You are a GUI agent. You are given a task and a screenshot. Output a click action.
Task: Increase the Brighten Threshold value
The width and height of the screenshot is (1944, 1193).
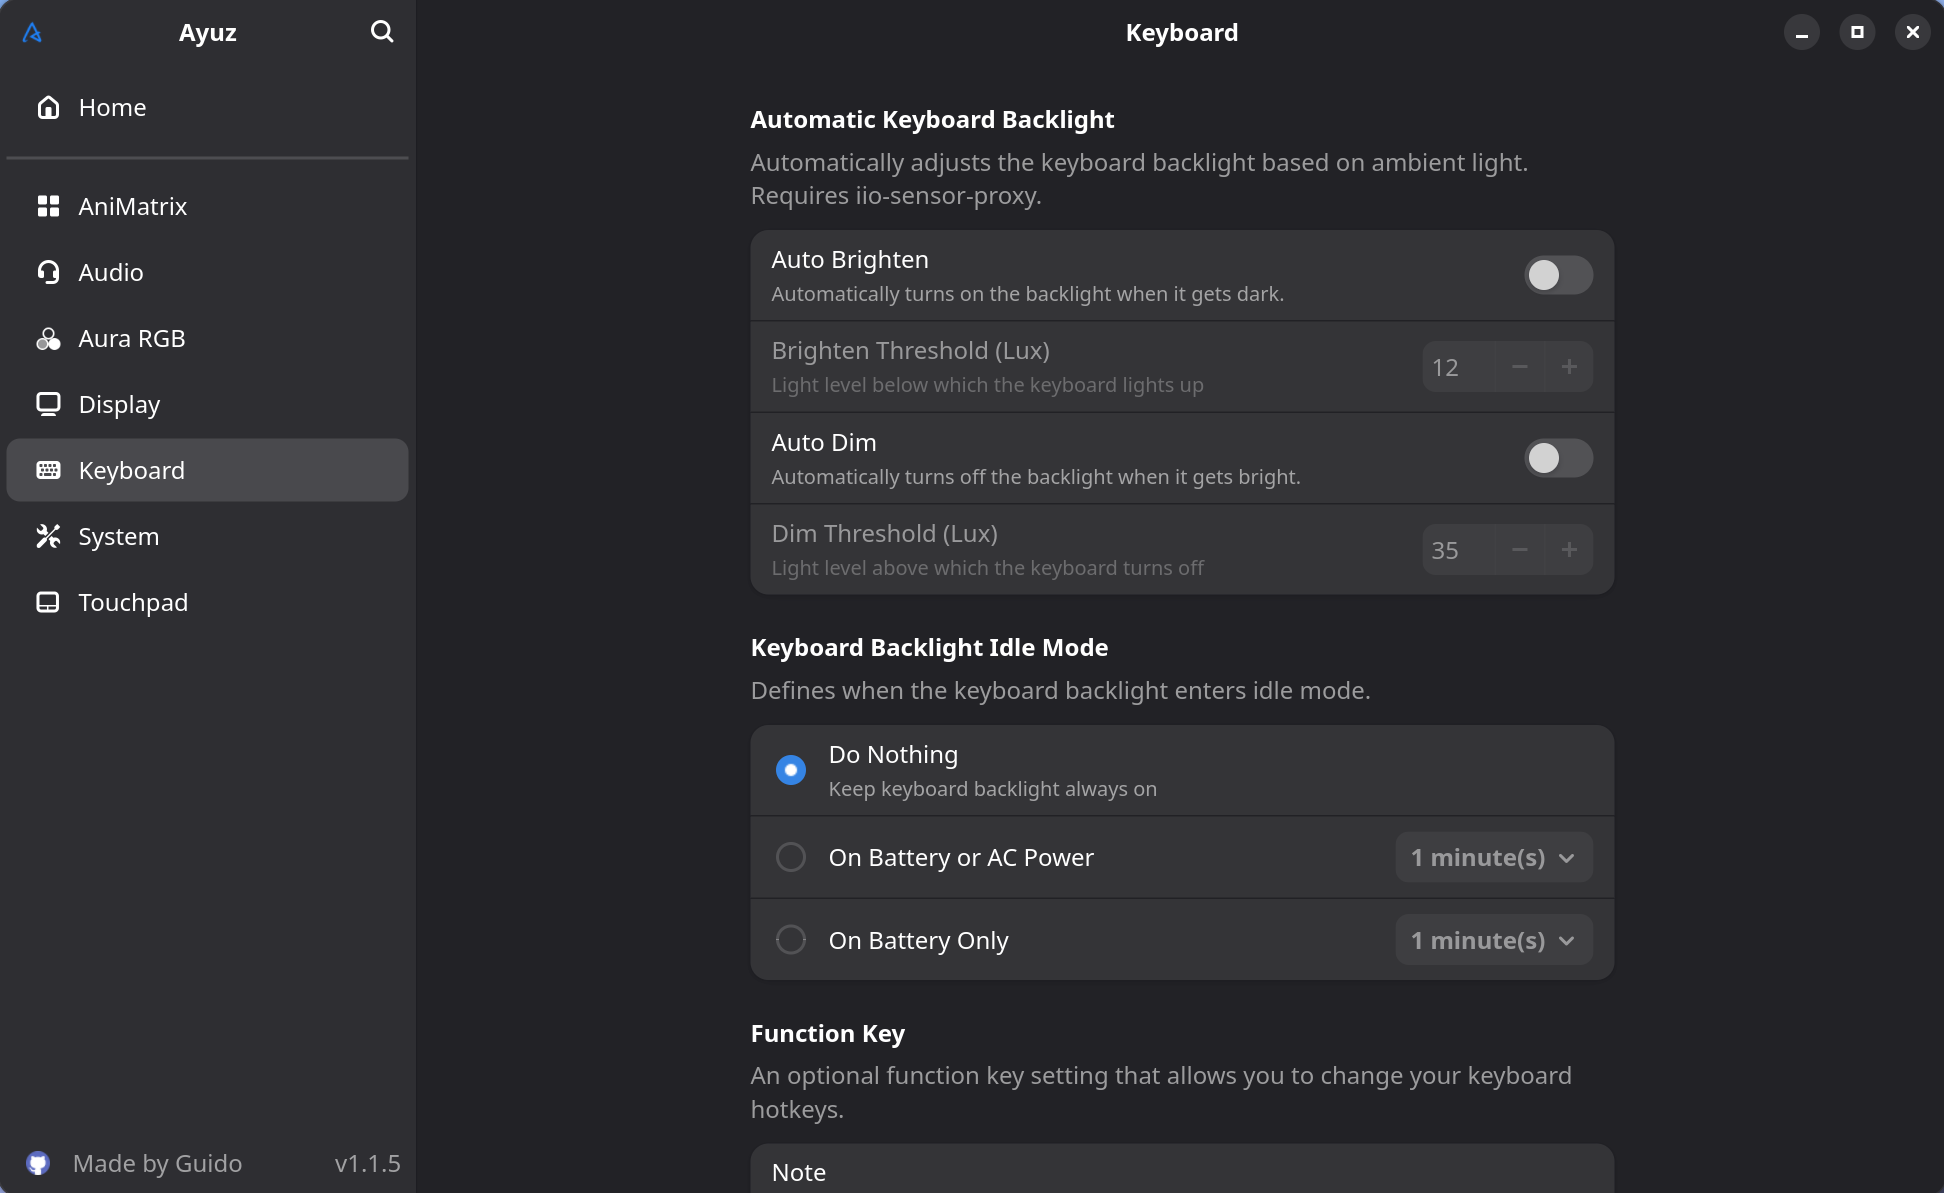[x=1569, y=367]
